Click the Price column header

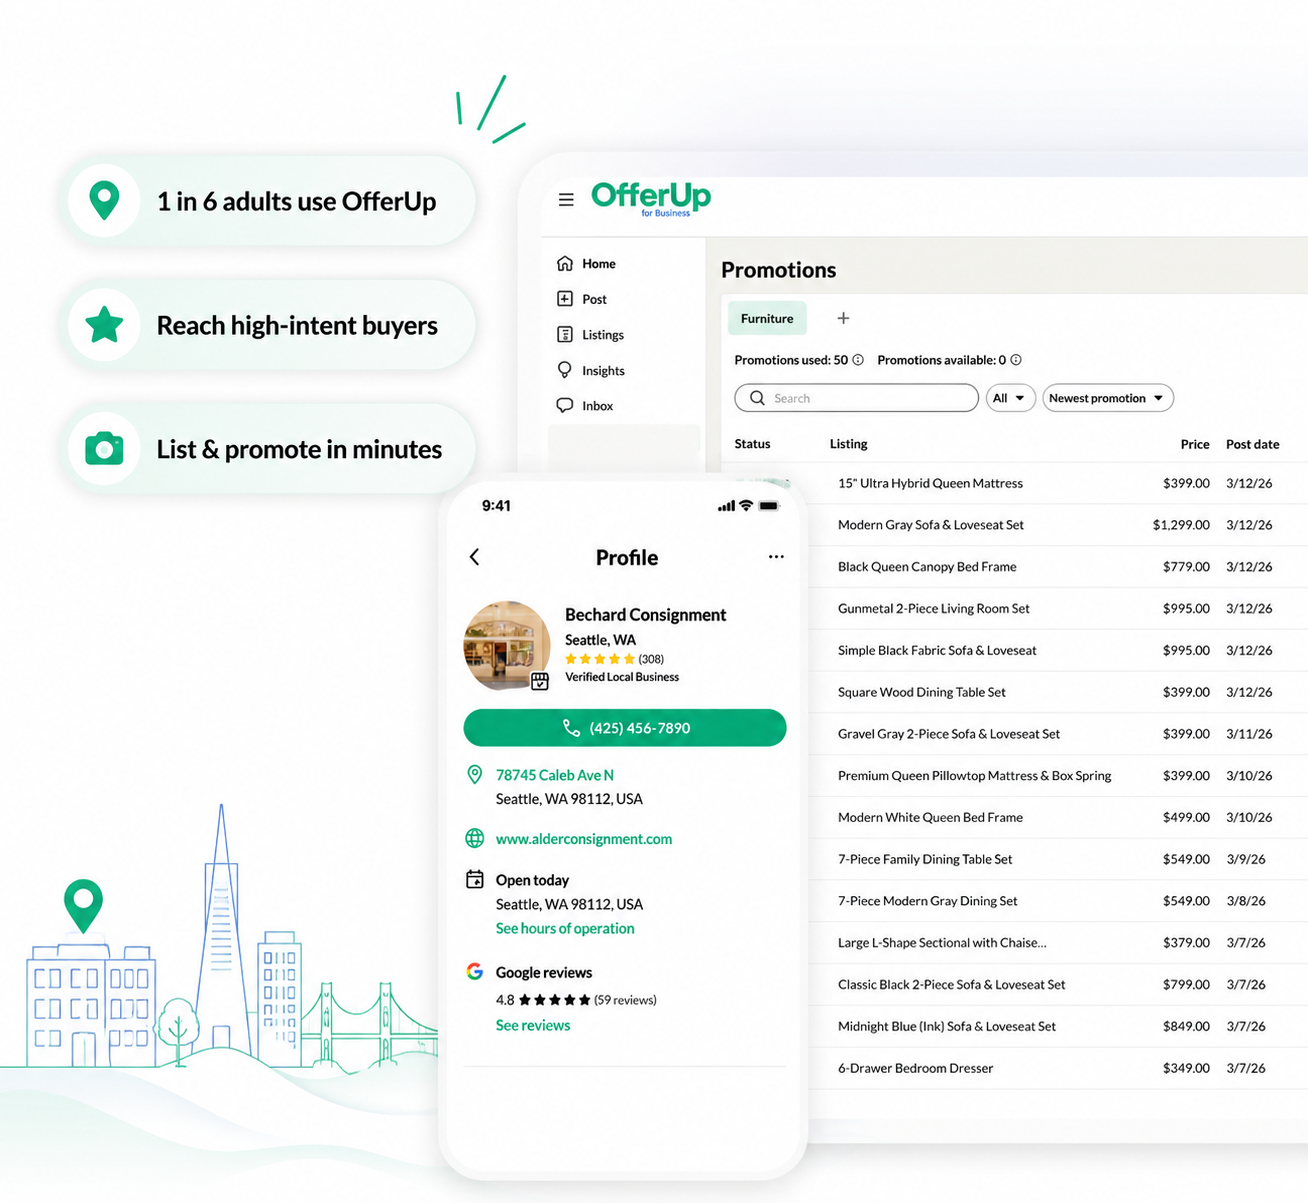tap(1195, 444)
